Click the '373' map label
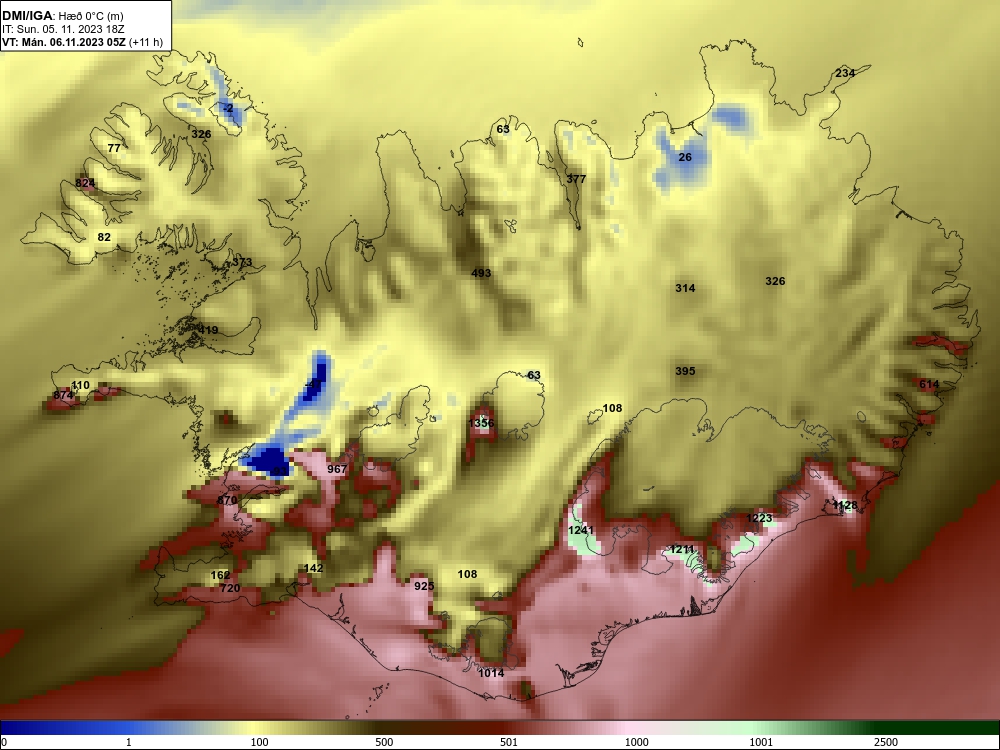This screenshot has height=750, width=1000. click(x=242, y=262)
